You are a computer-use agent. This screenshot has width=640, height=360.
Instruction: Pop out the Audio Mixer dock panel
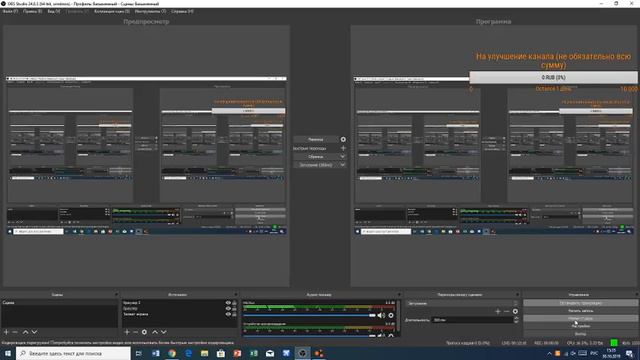pos(399,294)
